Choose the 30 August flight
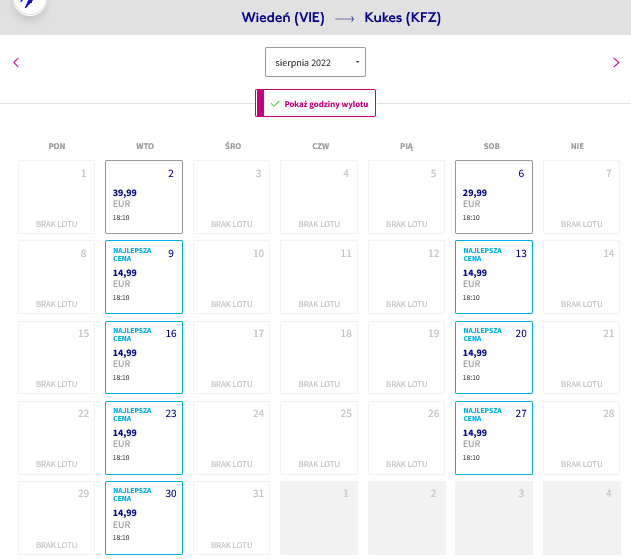The width and height of the screenshot is (631, 559). coord(144,518)
